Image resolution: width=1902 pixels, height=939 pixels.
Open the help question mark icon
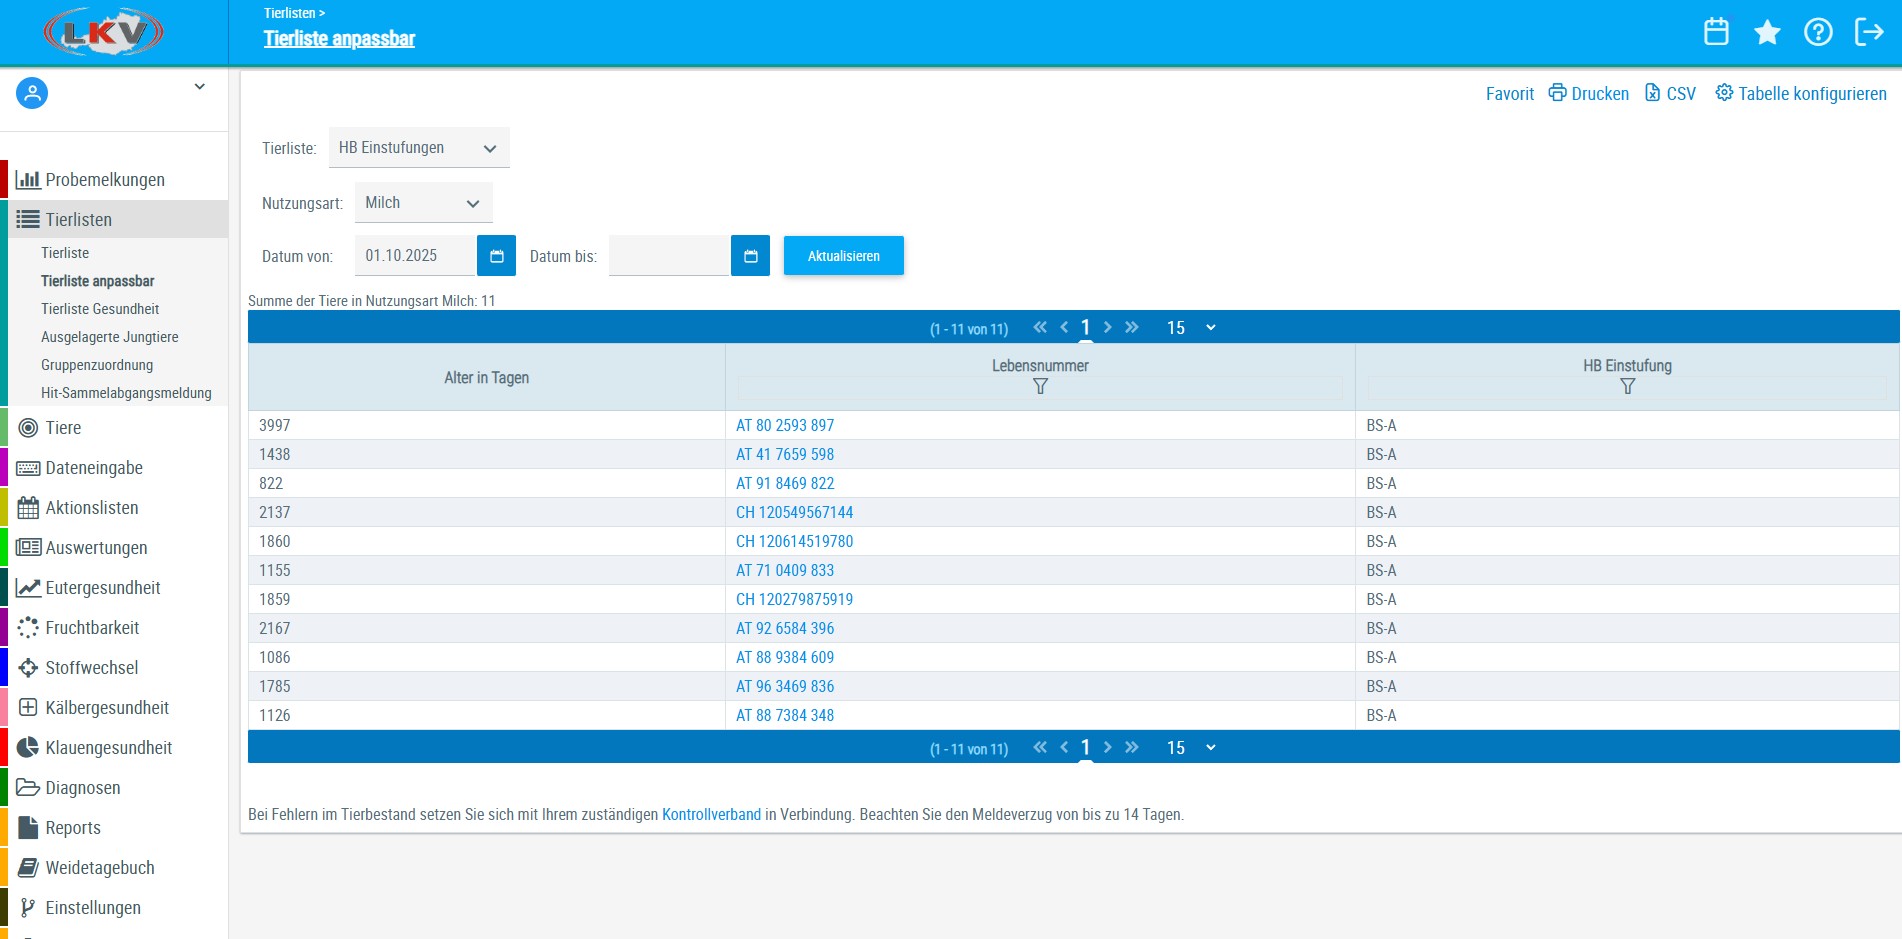[1818, 32]
